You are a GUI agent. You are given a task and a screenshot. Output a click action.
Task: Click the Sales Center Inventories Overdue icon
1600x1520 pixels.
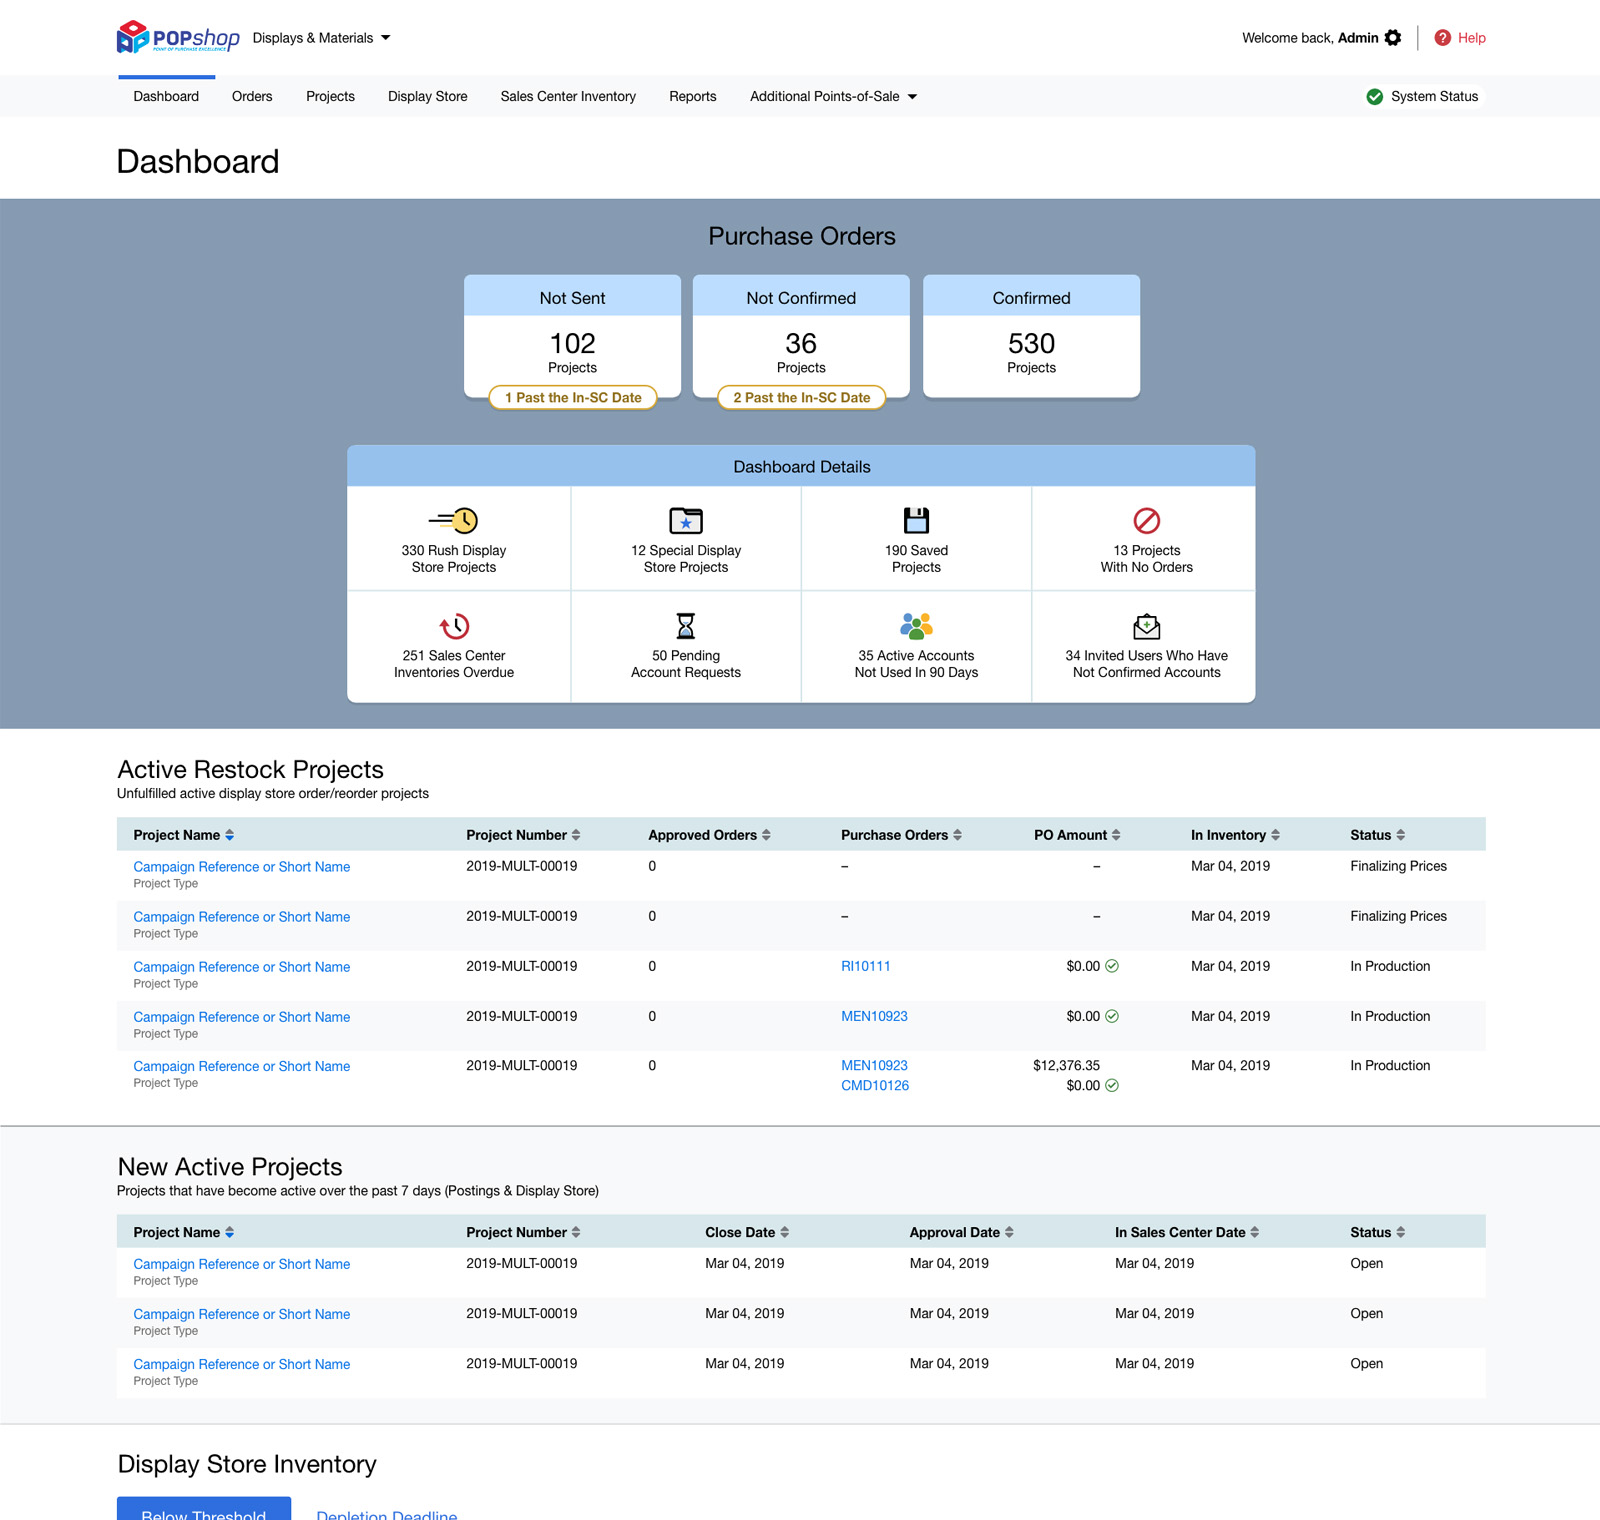coord(454,626)
